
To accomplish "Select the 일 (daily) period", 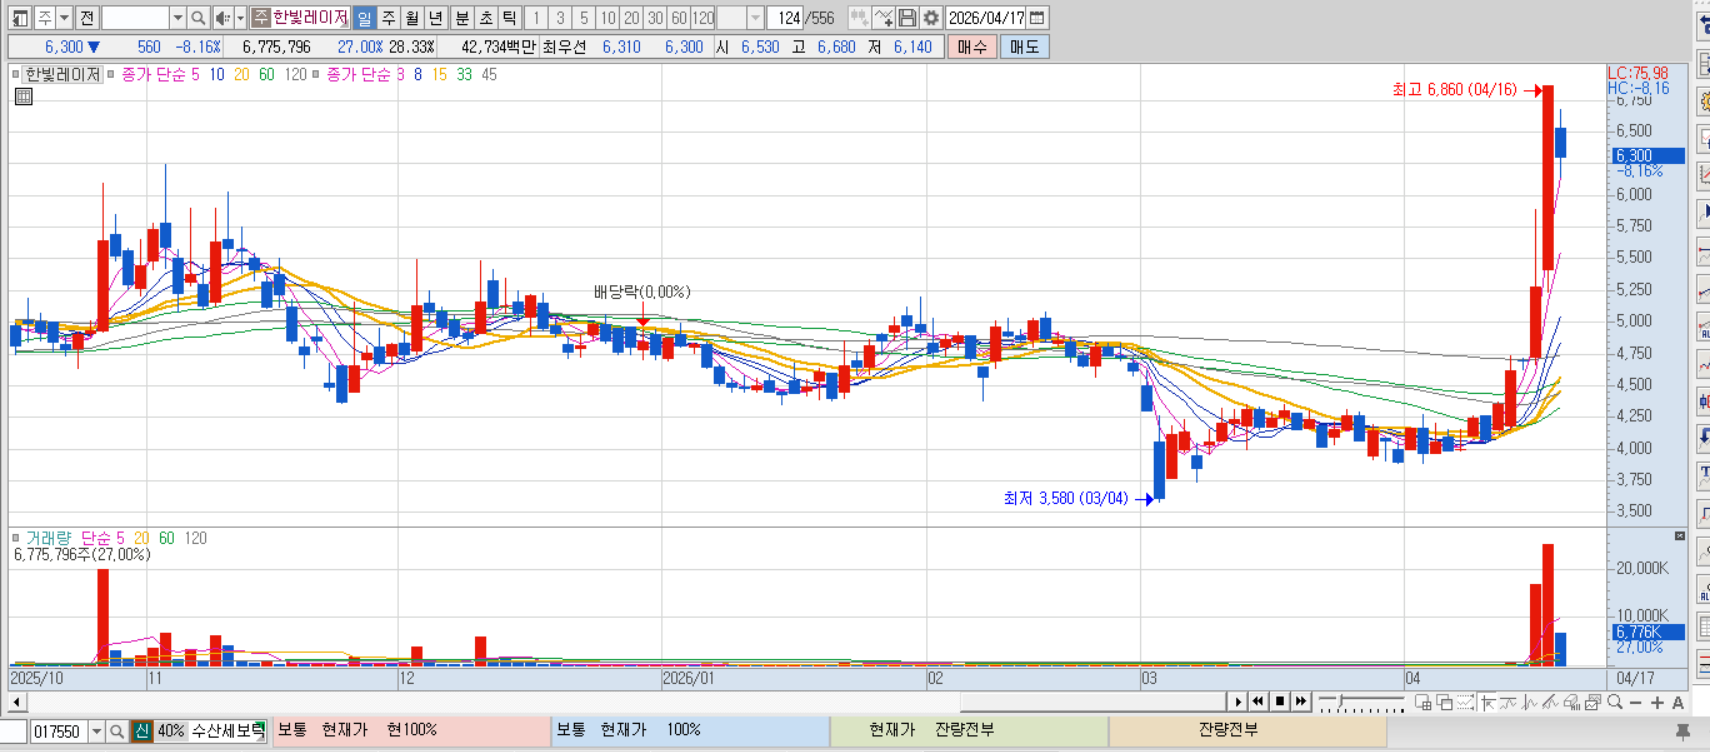I will tap(364, 18).
